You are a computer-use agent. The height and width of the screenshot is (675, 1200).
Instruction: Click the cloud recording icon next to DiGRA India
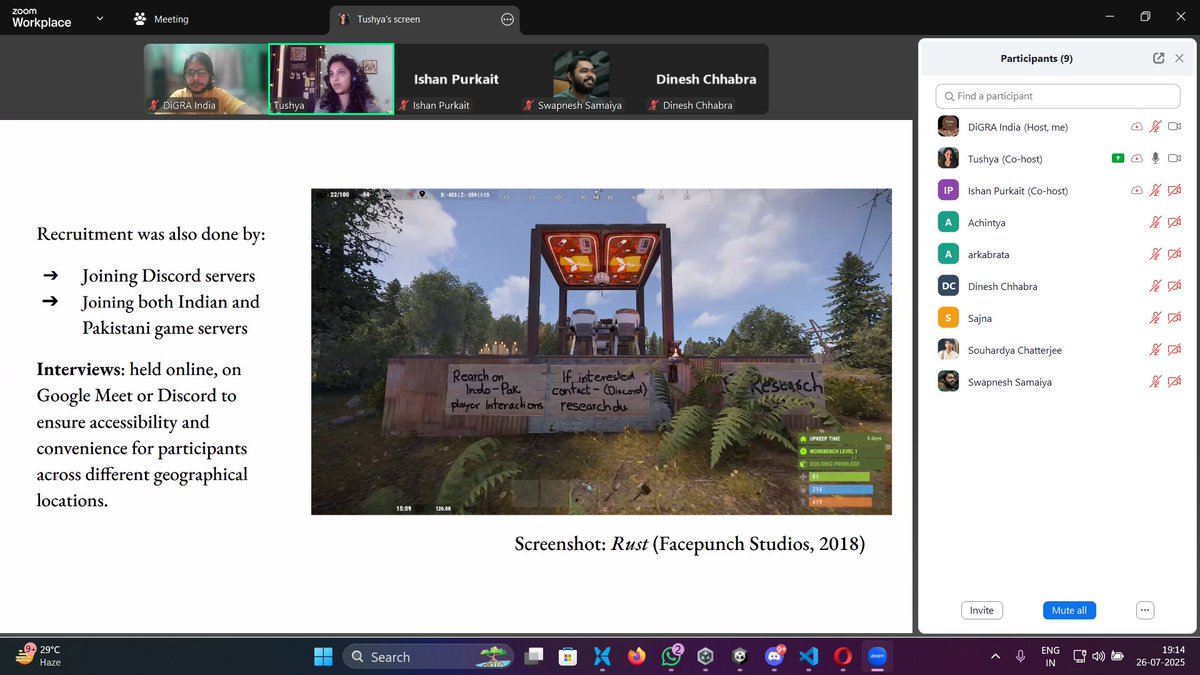point(1136,126)
